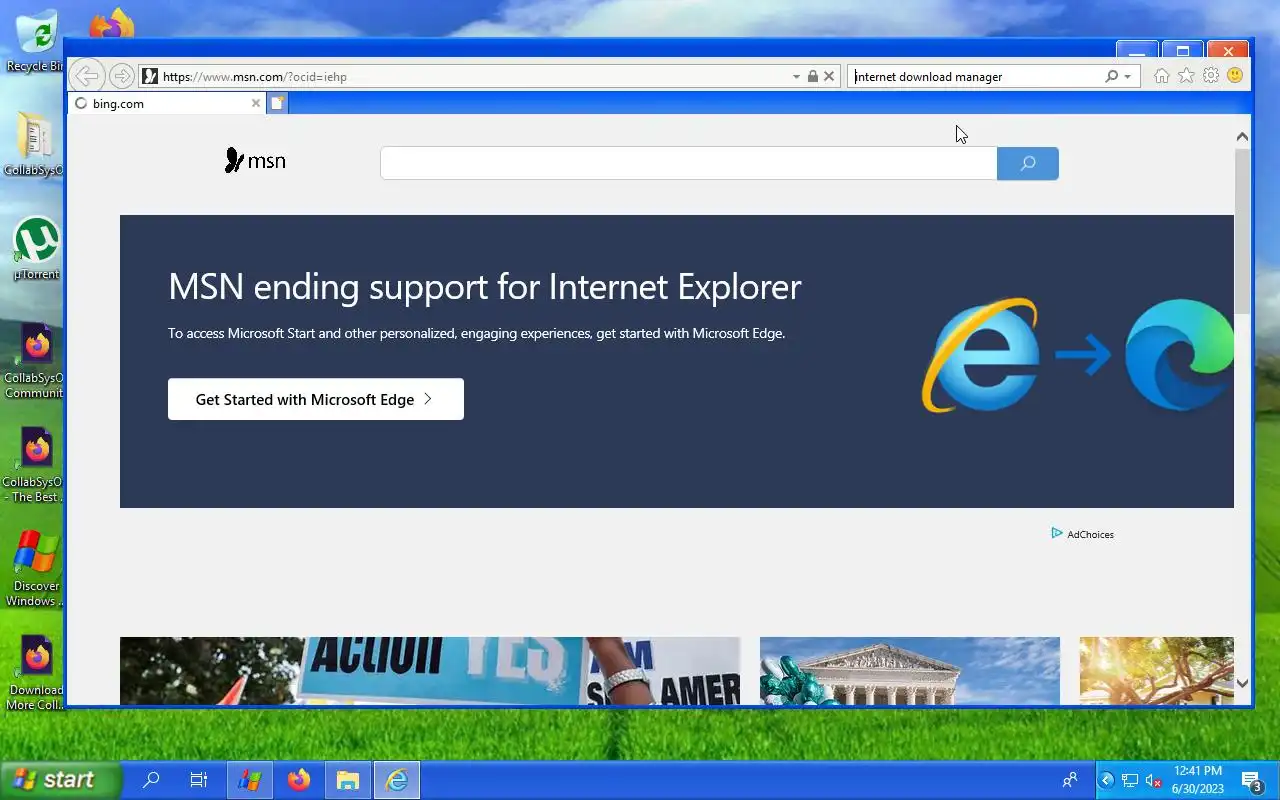The width and height of the screenshot is (1280, 800).
Task: Click the site favicon in the address bar
Action: pos(150,76)
